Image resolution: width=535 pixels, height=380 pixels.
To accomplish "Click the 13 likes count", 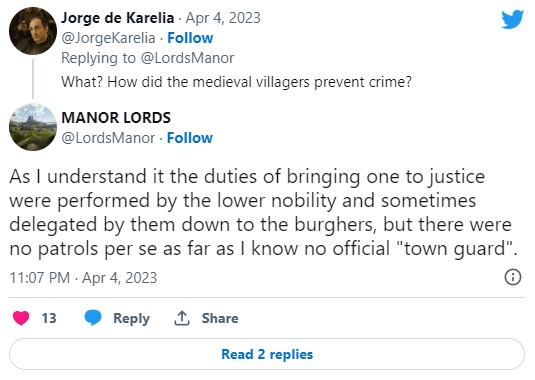I will tap(49, 318).
